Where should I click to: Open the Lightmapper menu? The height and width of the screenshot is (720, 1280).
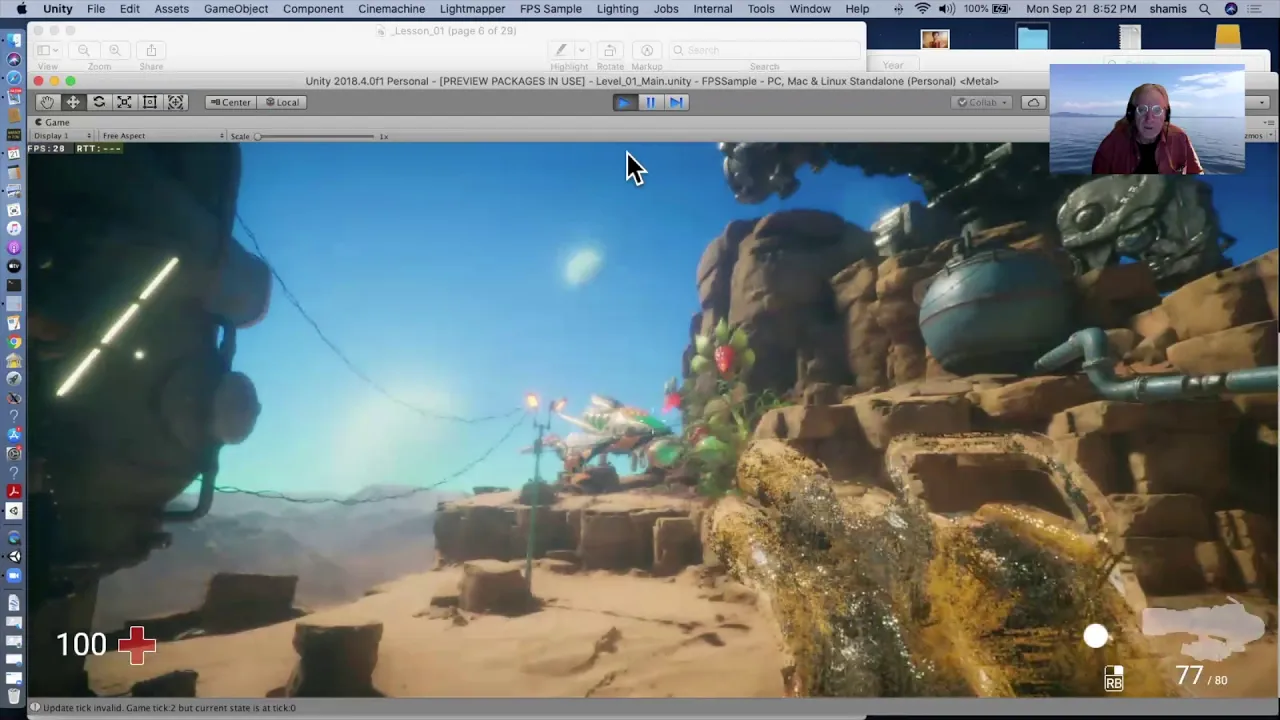[x=472, y=9]
